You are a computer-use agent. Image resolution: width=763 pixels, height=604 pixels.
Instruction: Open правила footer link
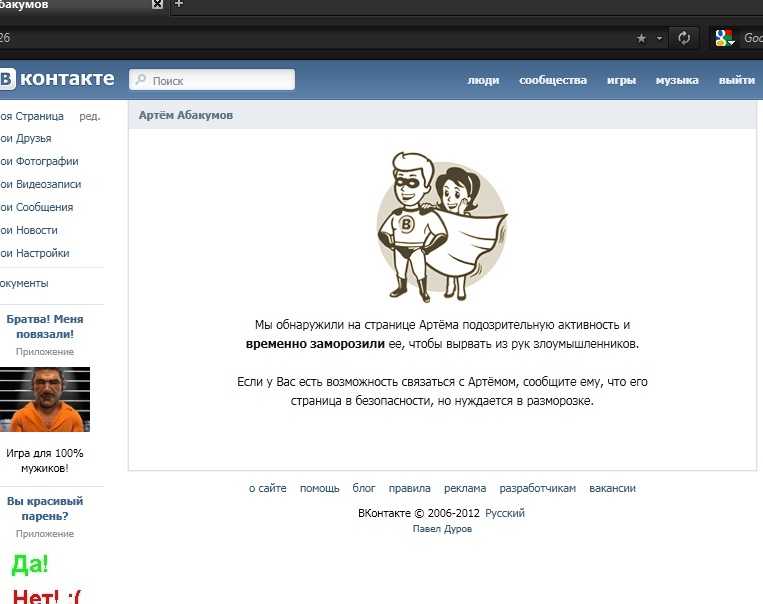click(409, 488)
